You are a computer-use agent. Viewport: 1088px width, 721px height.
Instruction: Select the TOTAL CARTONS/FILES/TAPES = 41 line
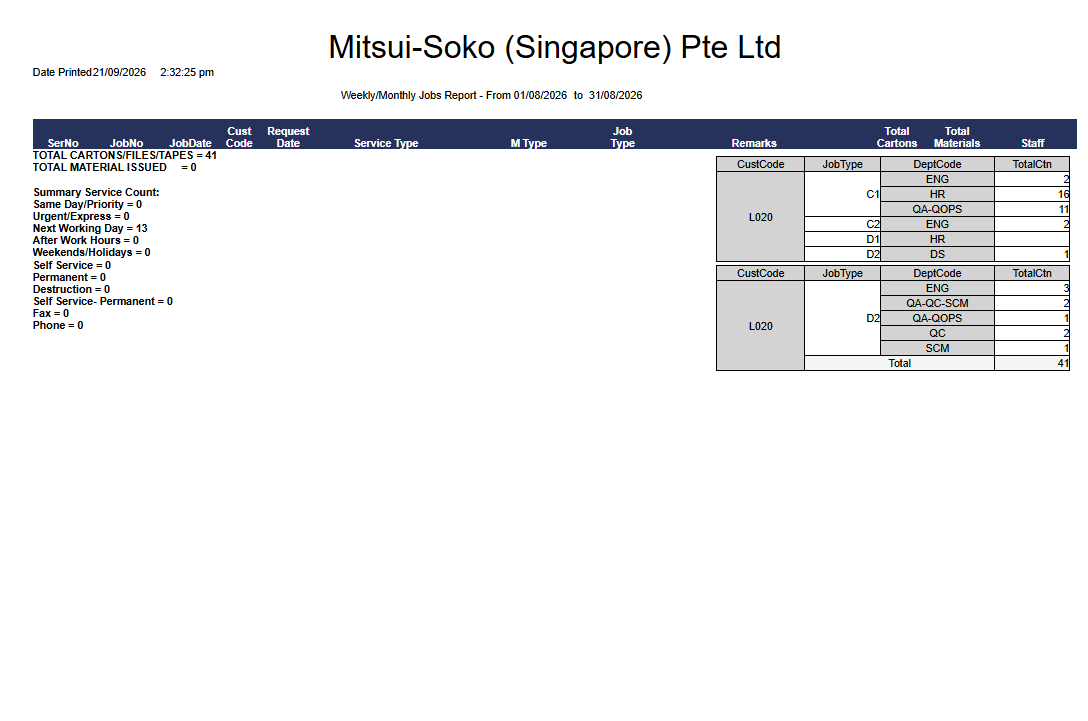125,155
